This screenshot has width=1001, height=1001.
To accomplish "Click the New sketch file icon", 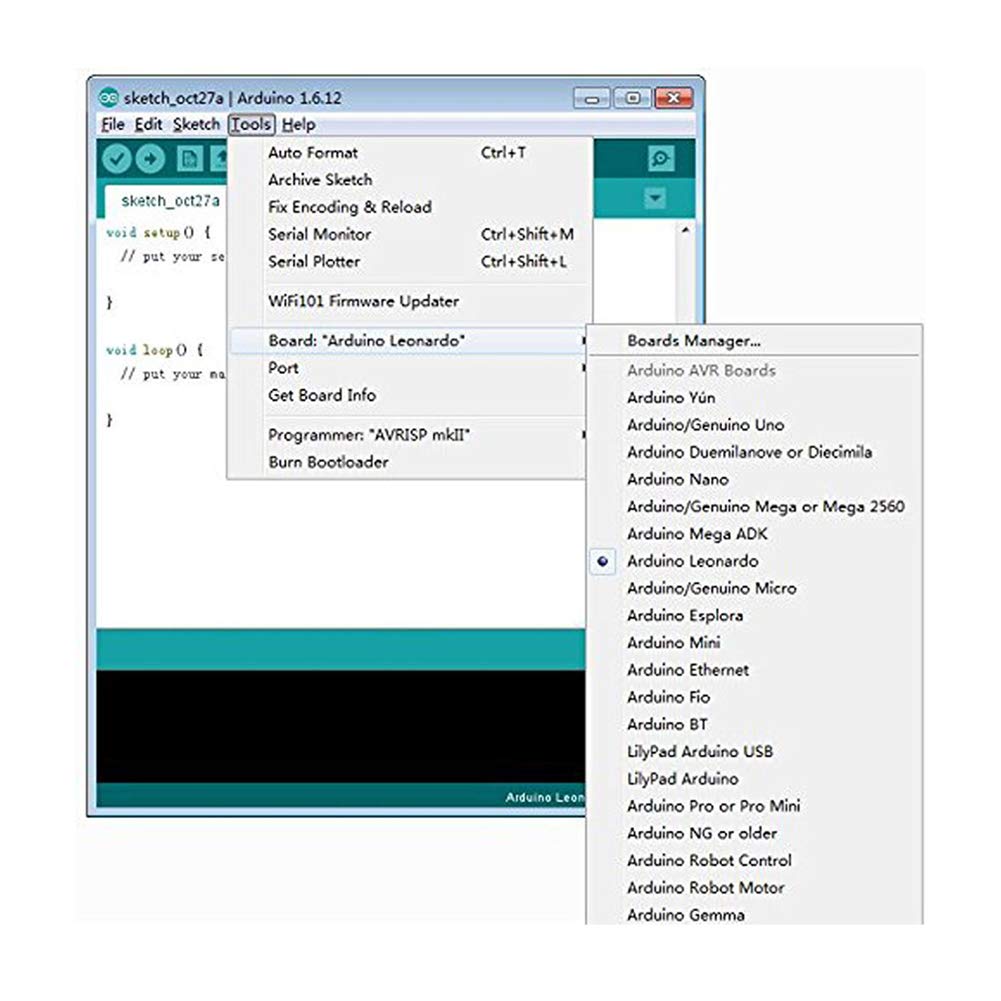I will (189, 159).
